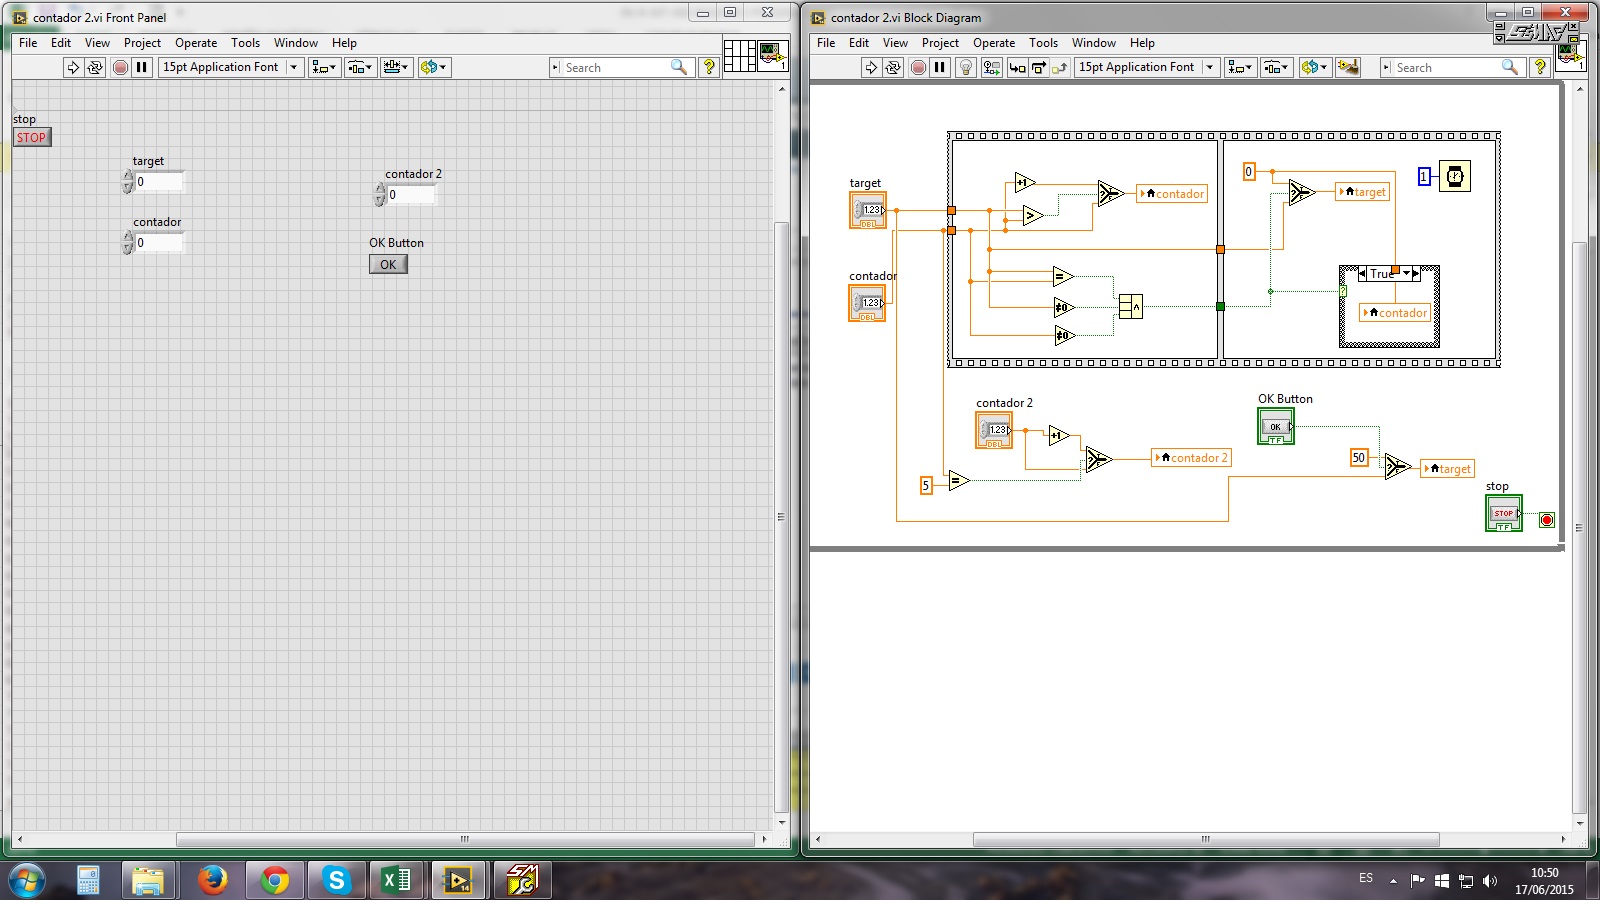Open Tools menu in Block Diagram window
Viewport: 1600px width, 903px height.
(1043, 43)
